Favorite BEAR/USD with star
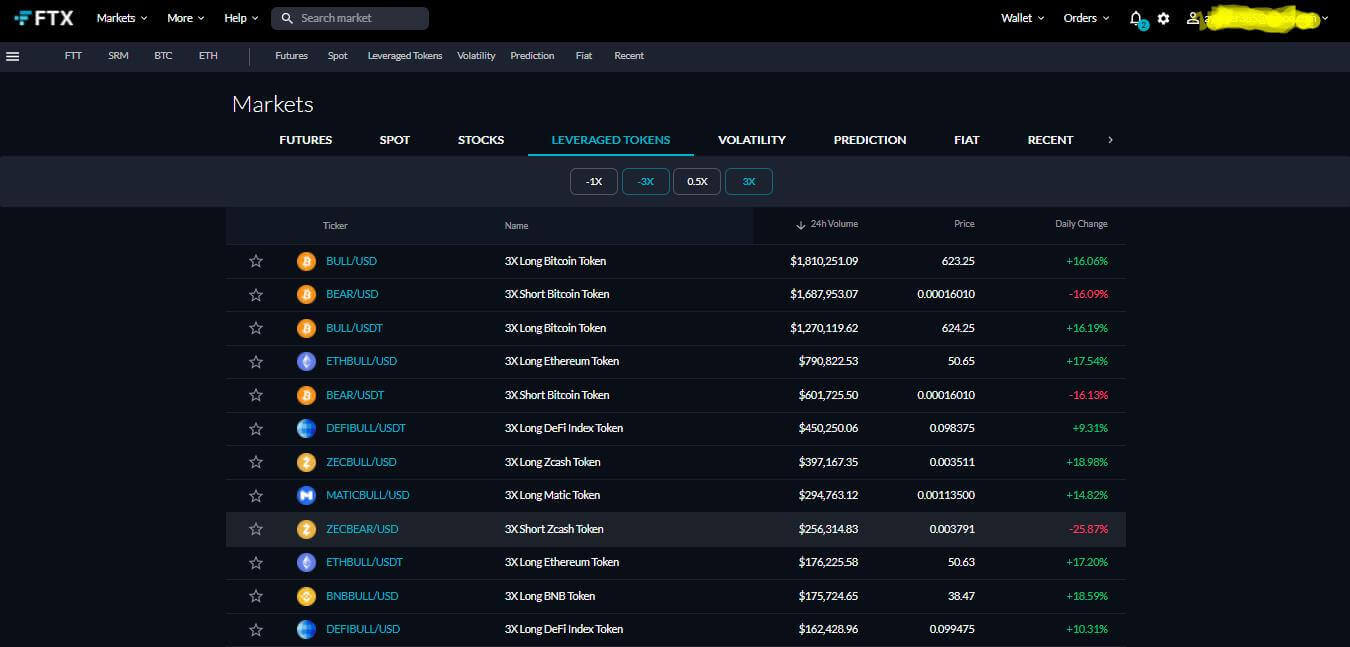1350x647 pixels. (256, 294)
